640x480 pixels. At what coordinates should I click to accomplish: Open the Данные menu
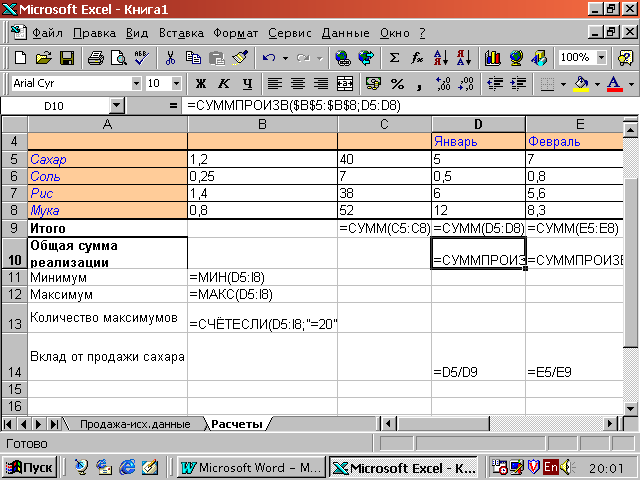click(x=345, y=33)
